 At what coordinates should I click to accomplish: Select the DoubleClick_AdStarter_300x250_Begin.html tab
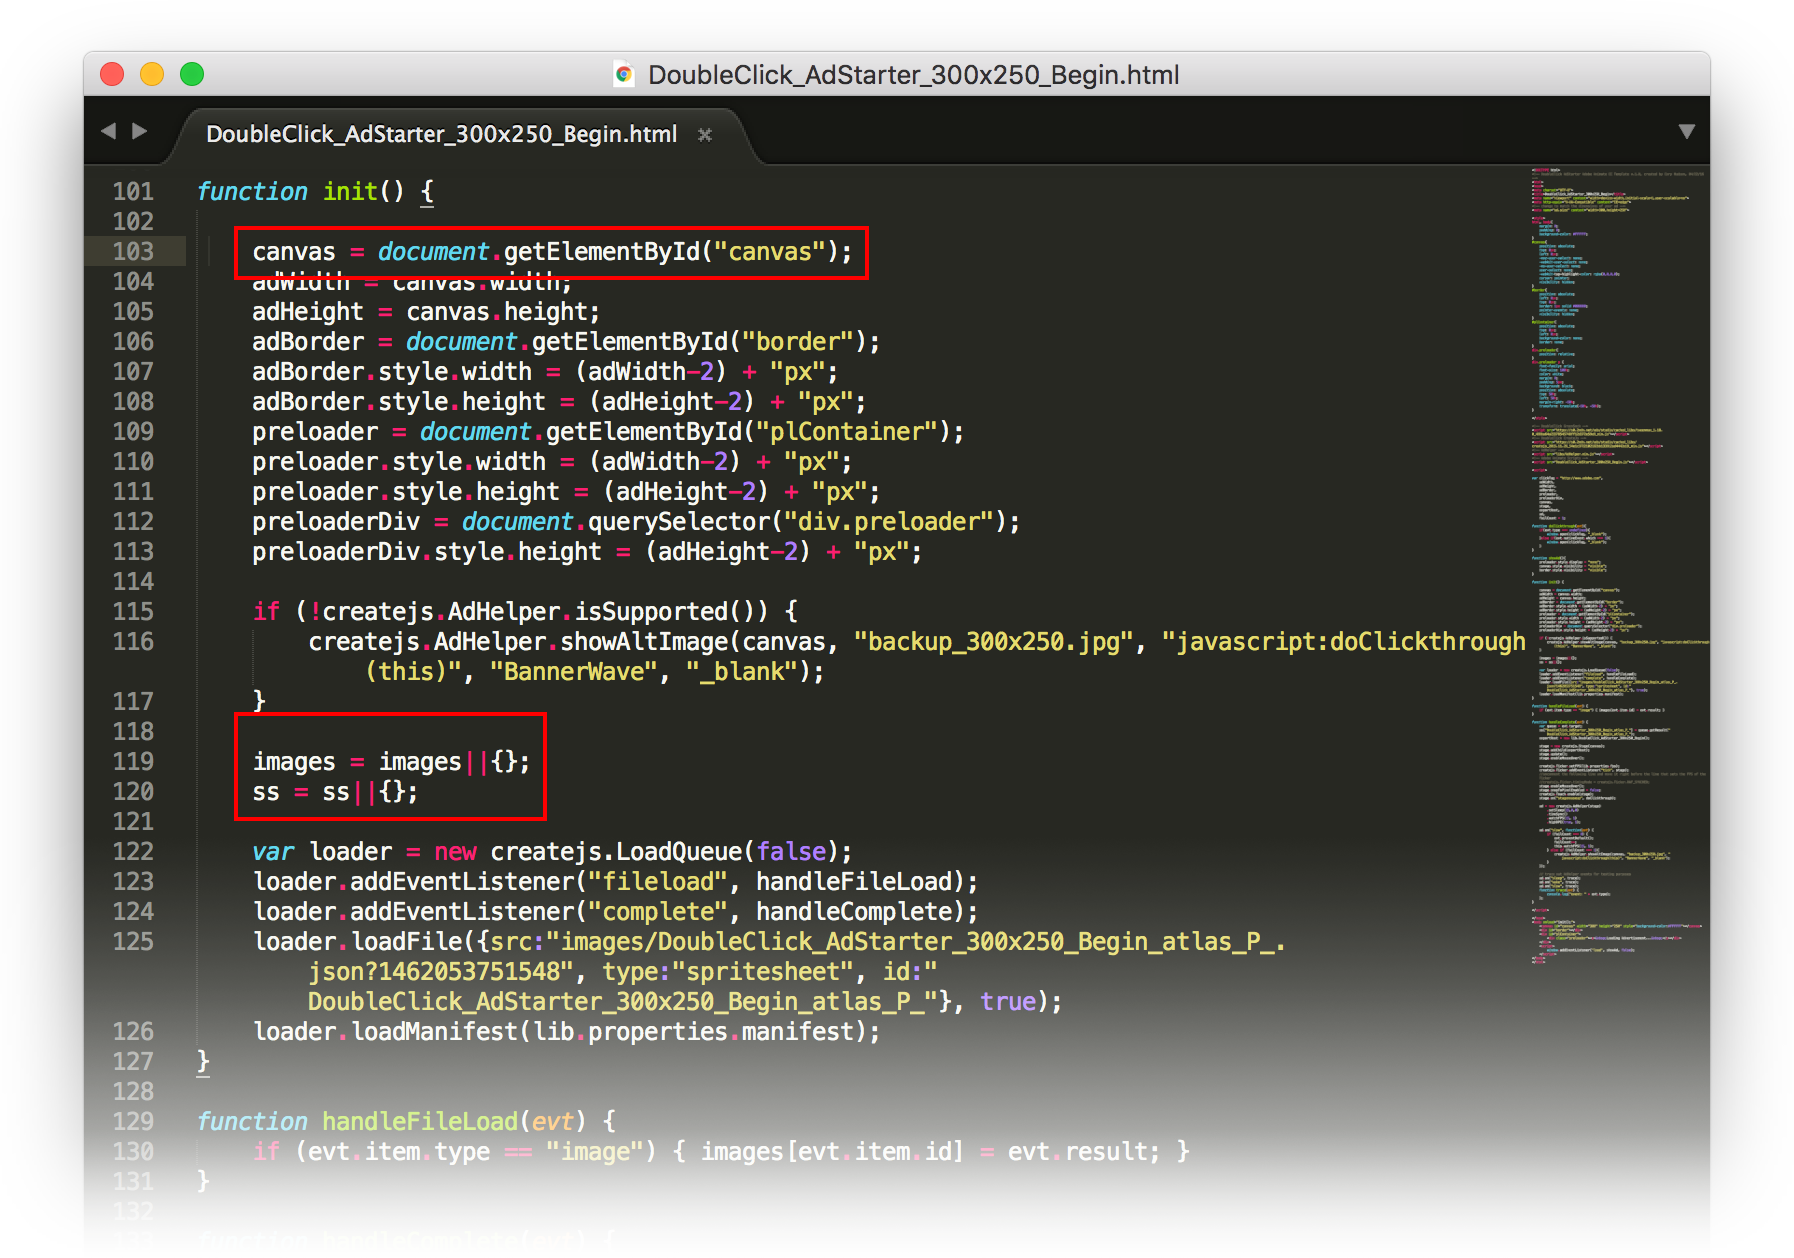pos(441,135)
